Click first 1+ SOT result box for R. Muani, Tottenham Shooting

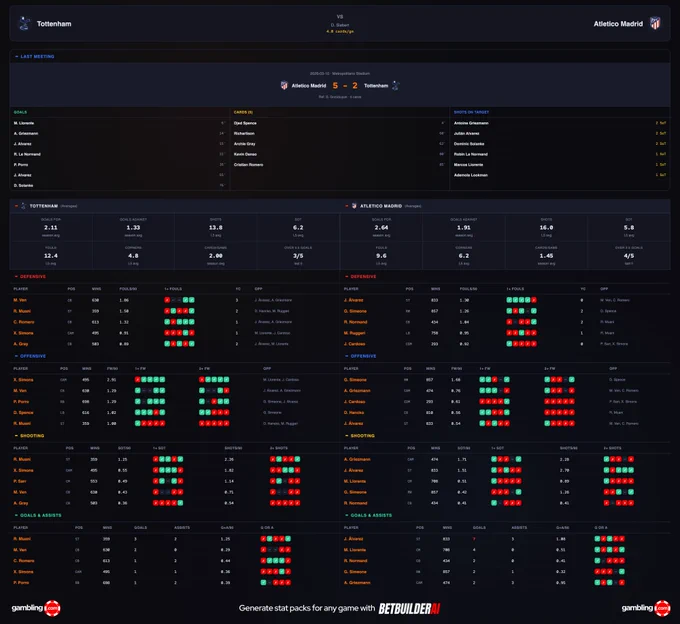point(156,459)
